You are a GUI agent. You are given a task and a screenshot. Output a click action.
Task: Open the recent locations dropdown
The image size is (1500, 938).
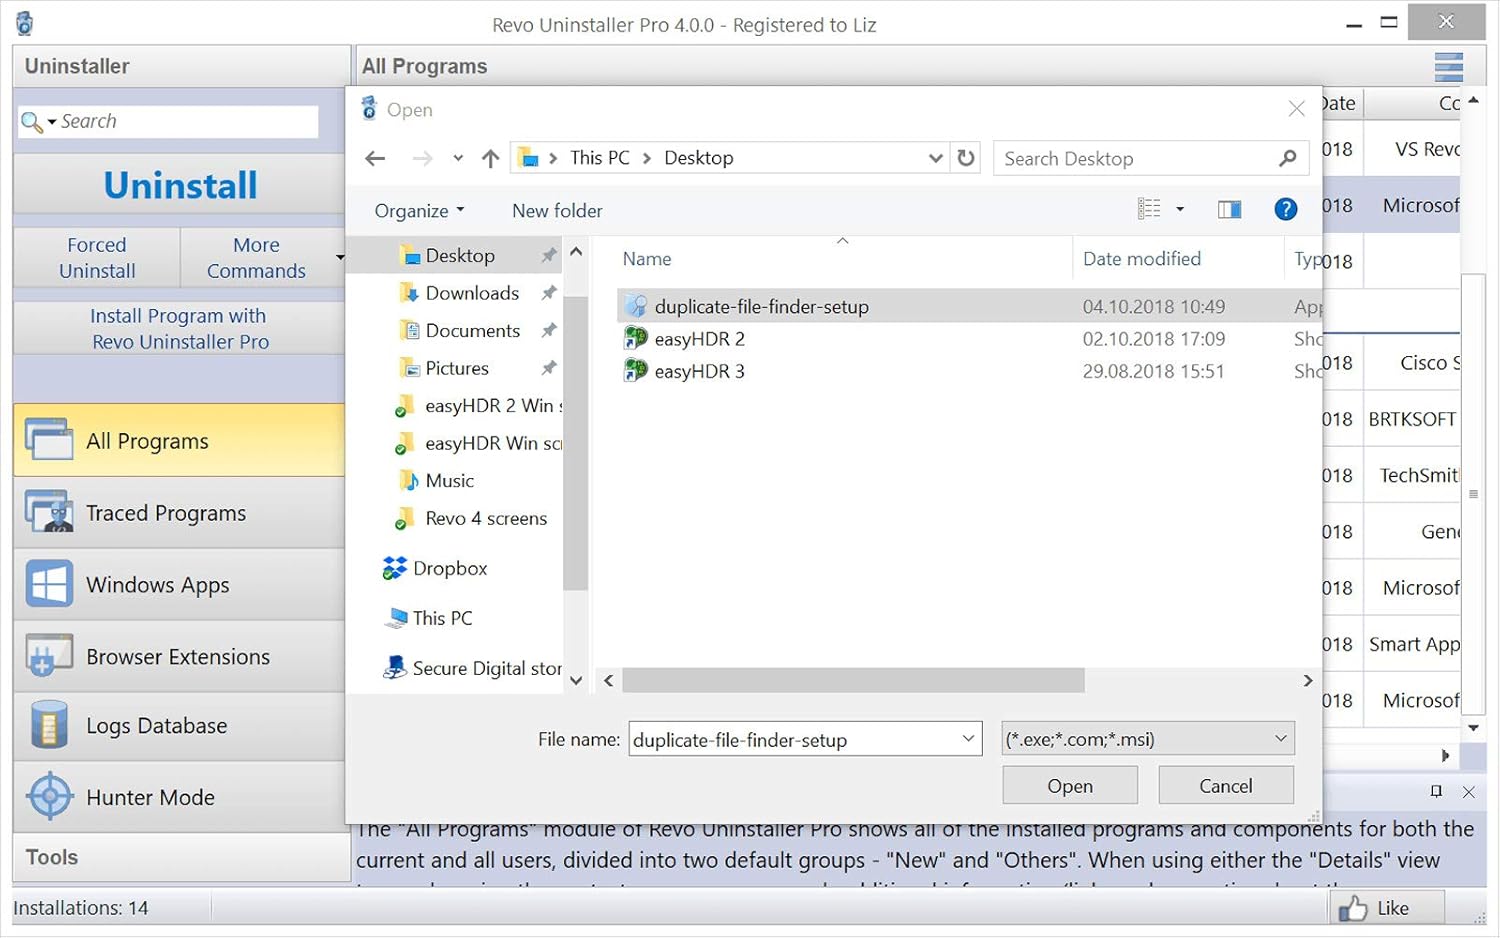click(x=458, y=158)
